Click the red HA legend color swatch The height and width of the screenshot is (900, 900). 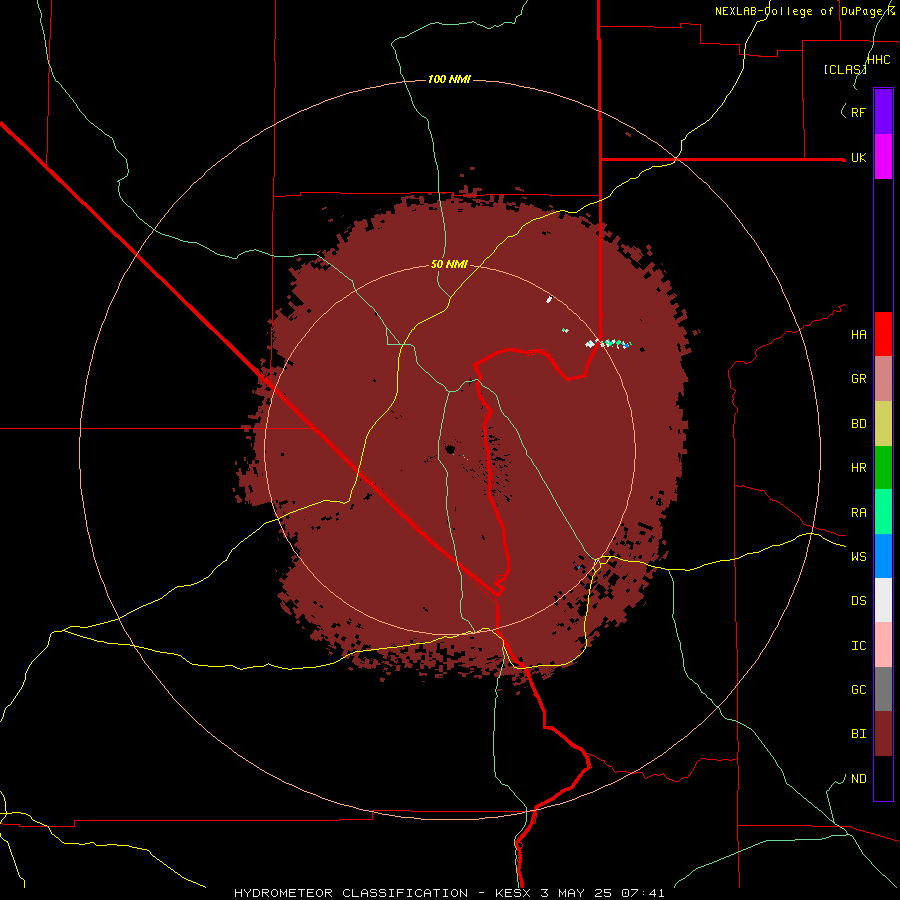(883, 334)
